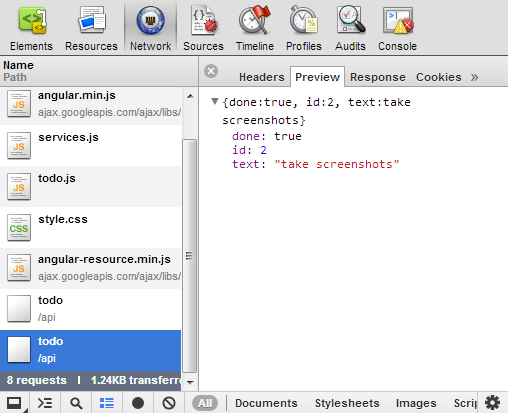Switch to the Headers tab
Screen dimensions: 508x413
tap(262, 77)
